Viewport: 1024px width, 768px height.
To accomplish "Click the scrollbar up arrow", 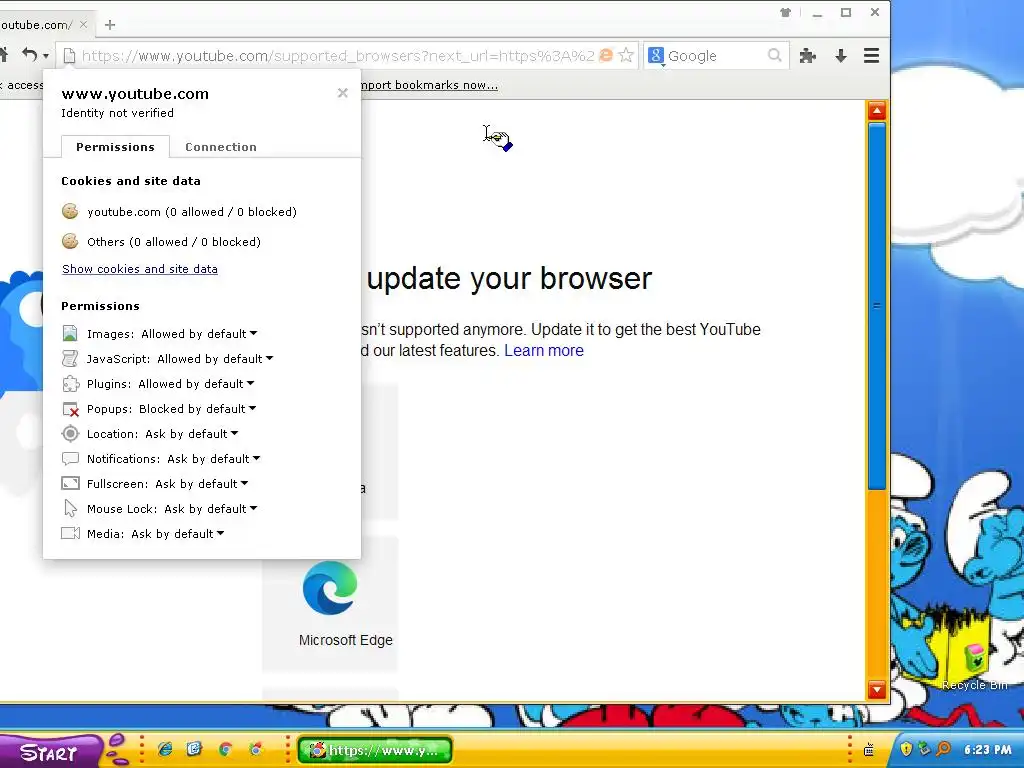I will pos(876,111).
